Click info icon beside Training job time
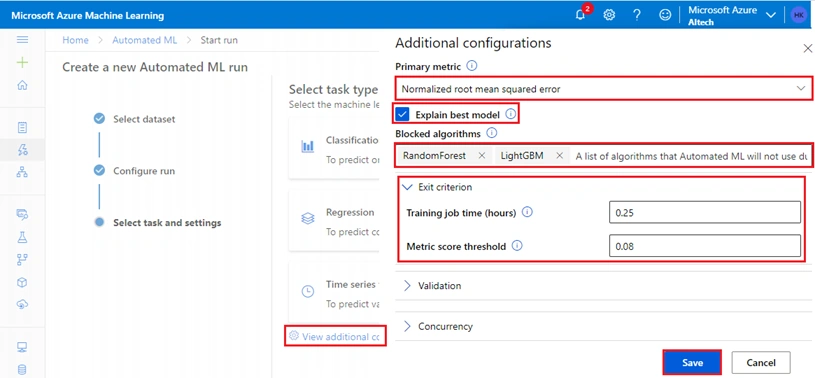Viewport: 815px width, 378px height. [527, 212]
